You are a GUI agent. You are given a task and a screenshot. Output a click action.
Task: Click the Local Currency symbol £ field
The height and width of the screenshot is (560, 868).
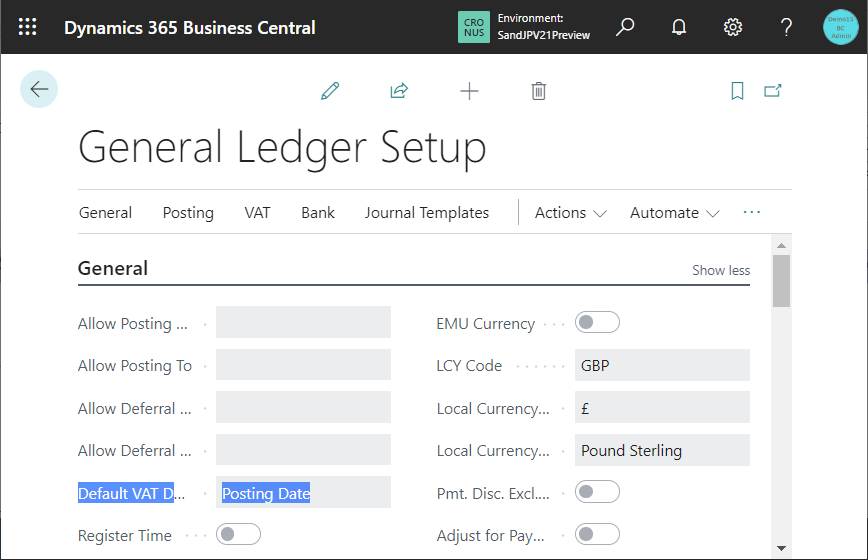[x=662, y=407]
